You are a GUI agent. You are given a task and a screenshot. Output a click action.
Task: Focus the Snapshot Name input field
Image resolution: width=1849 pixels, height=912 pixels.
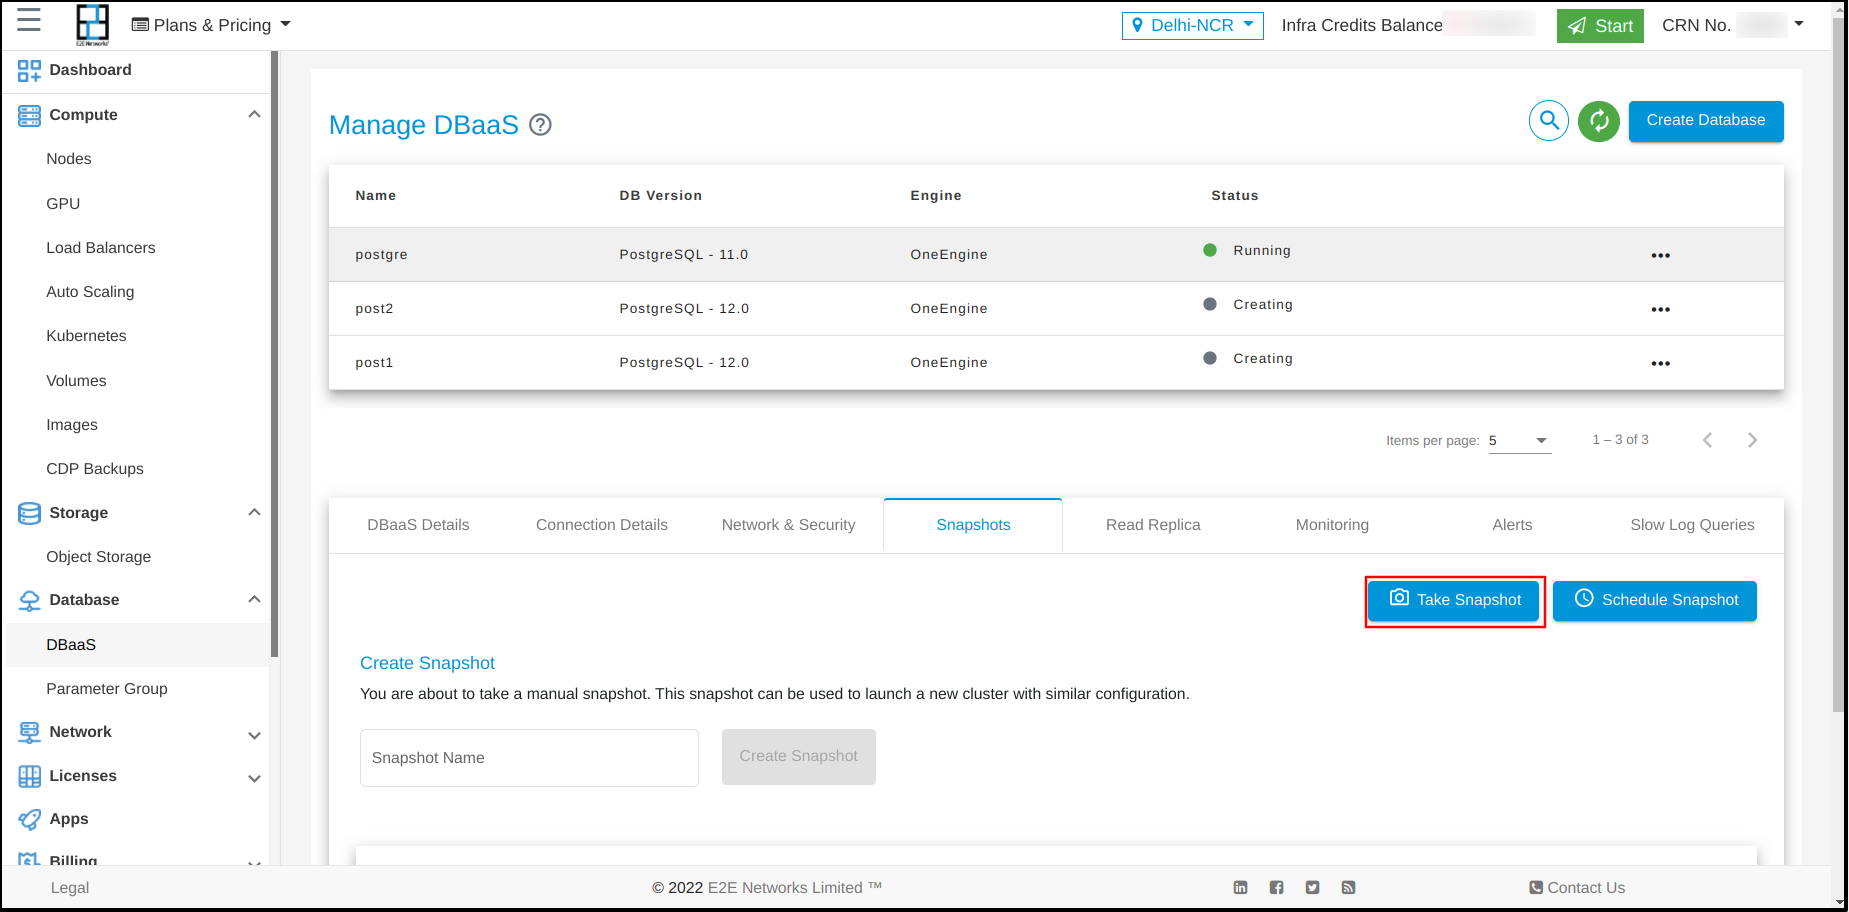pos(529,758)
